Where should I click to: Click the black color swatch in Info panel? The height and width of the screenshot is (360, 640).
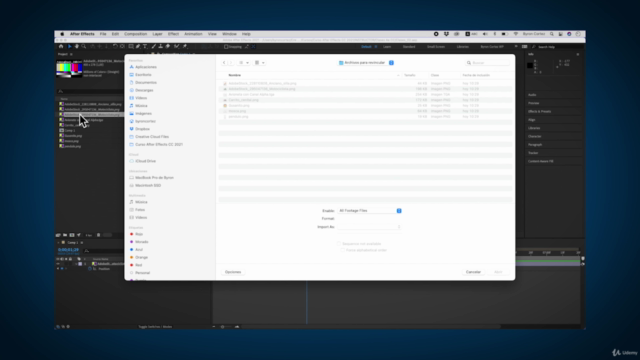530,65
